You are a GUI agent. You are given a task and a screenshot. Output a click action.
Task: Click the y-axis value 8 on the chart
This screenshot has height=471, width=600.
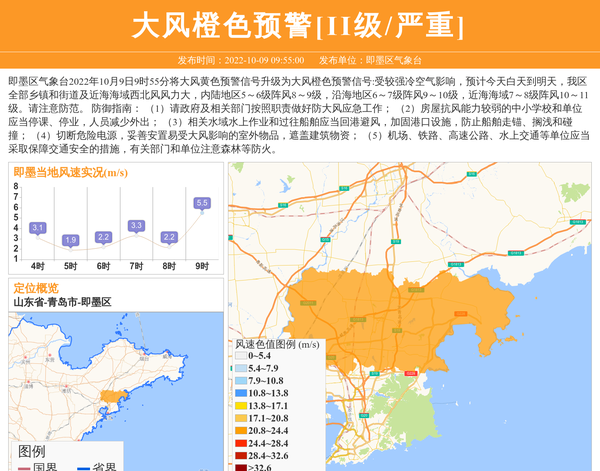16,186
